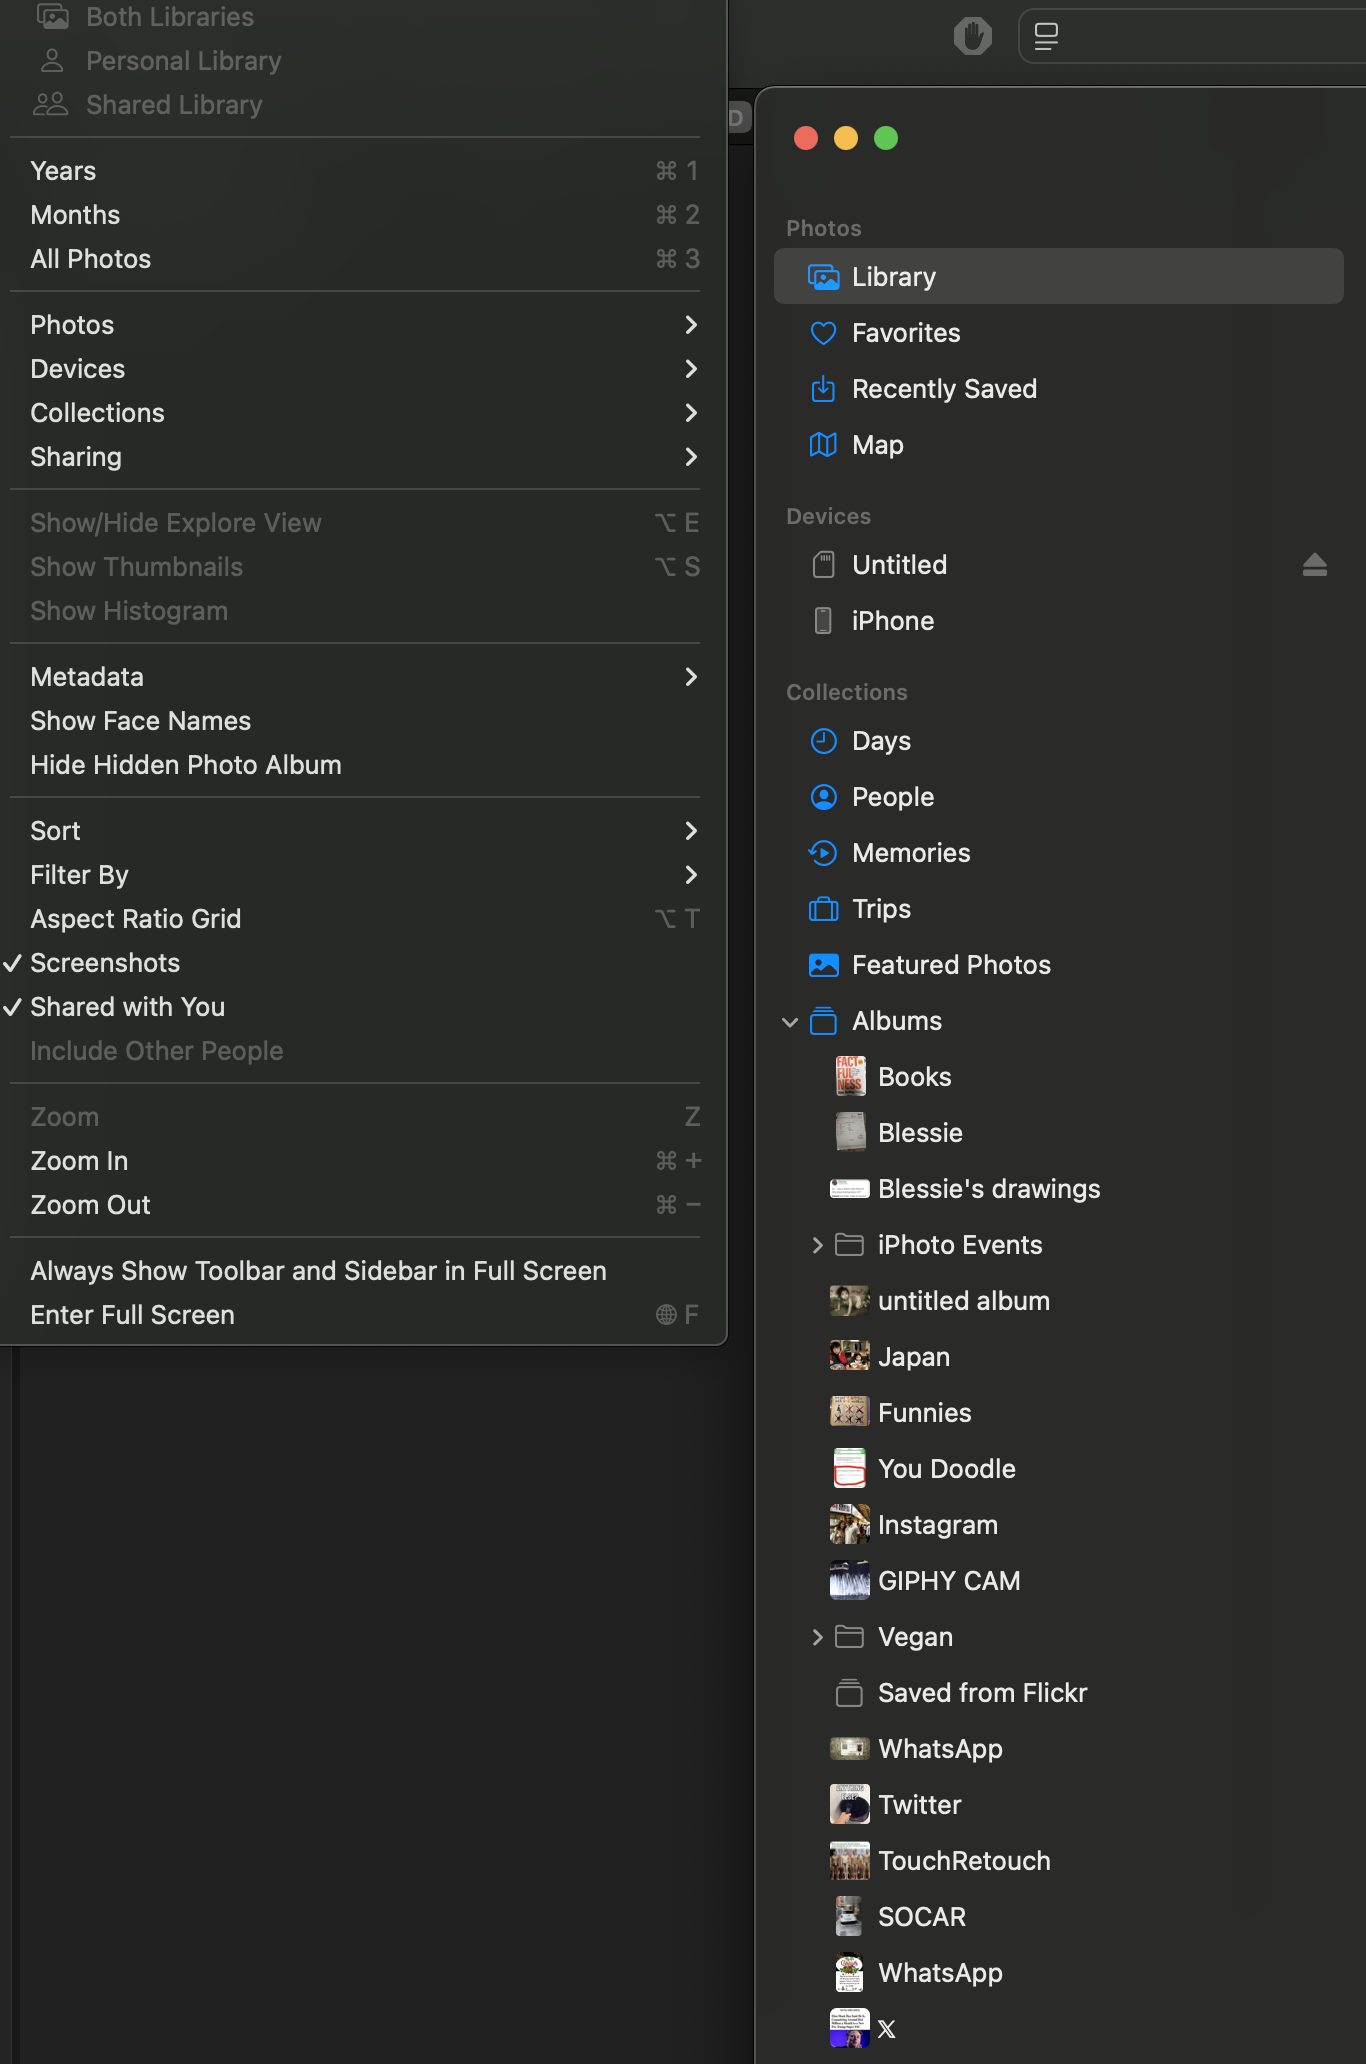Expand the iPhoto Events folder

[817, 1245]
